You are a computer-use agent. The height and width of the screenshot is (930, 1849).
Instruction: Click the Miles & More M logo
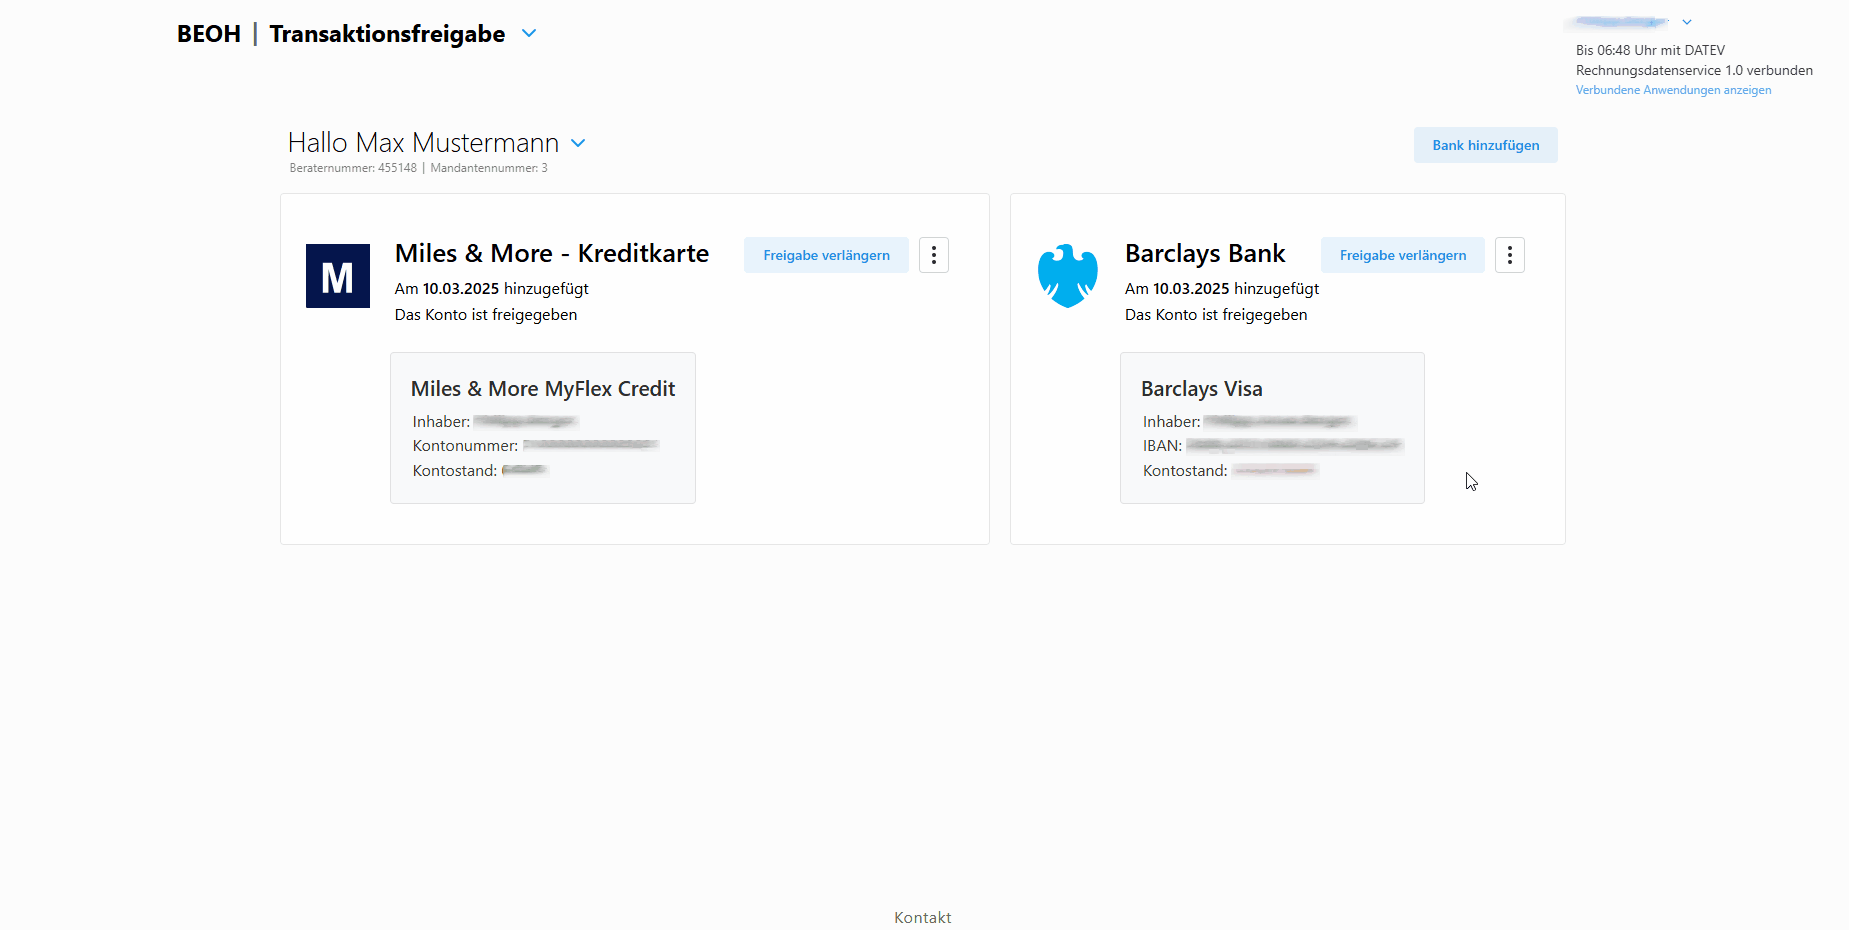pos(338,276)
